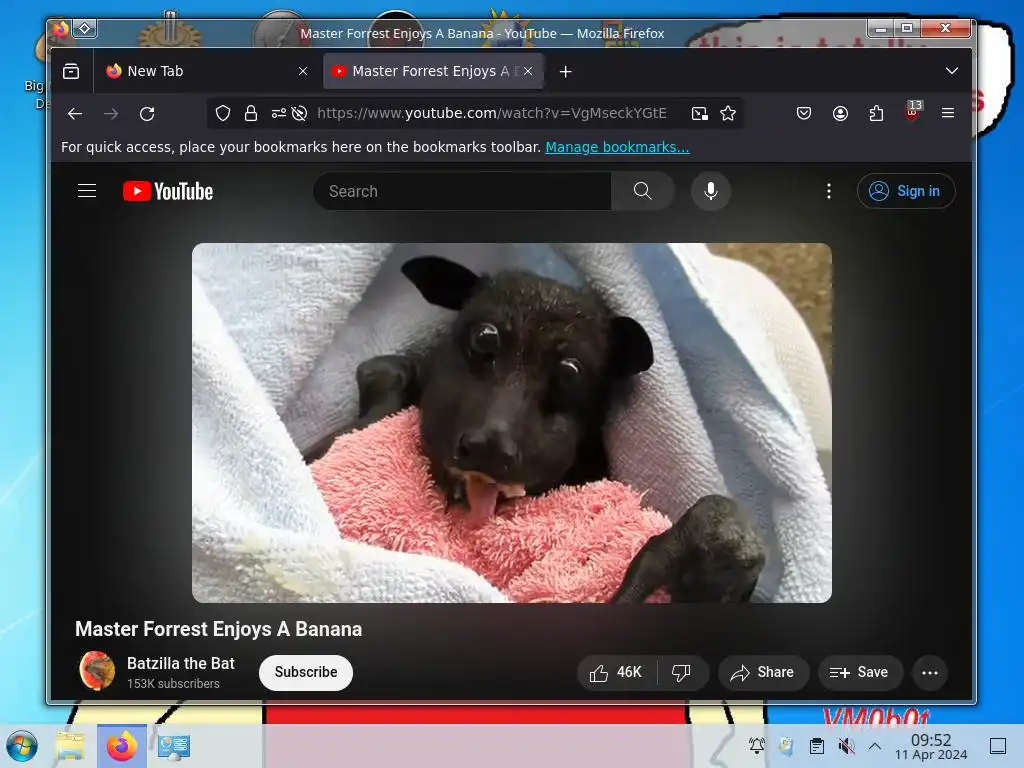Open Firefox application hamburger menu
This screenshot has width=1024, height=768.
pyautogui.click(x=948, y=113)
